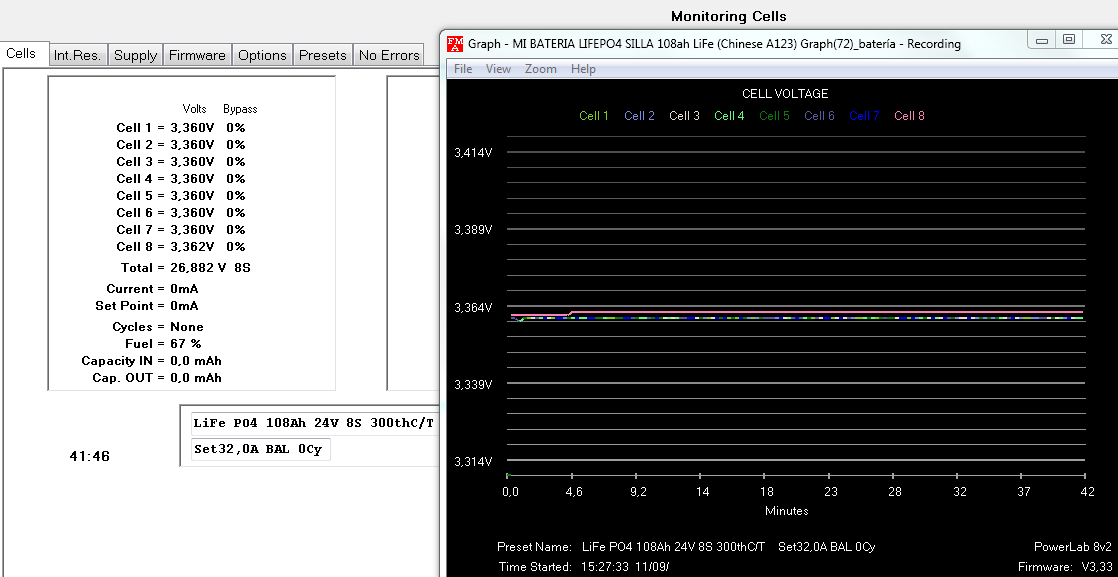Click the No Errors tab
Screen dimensions: 1118x577
click(389, 55)
